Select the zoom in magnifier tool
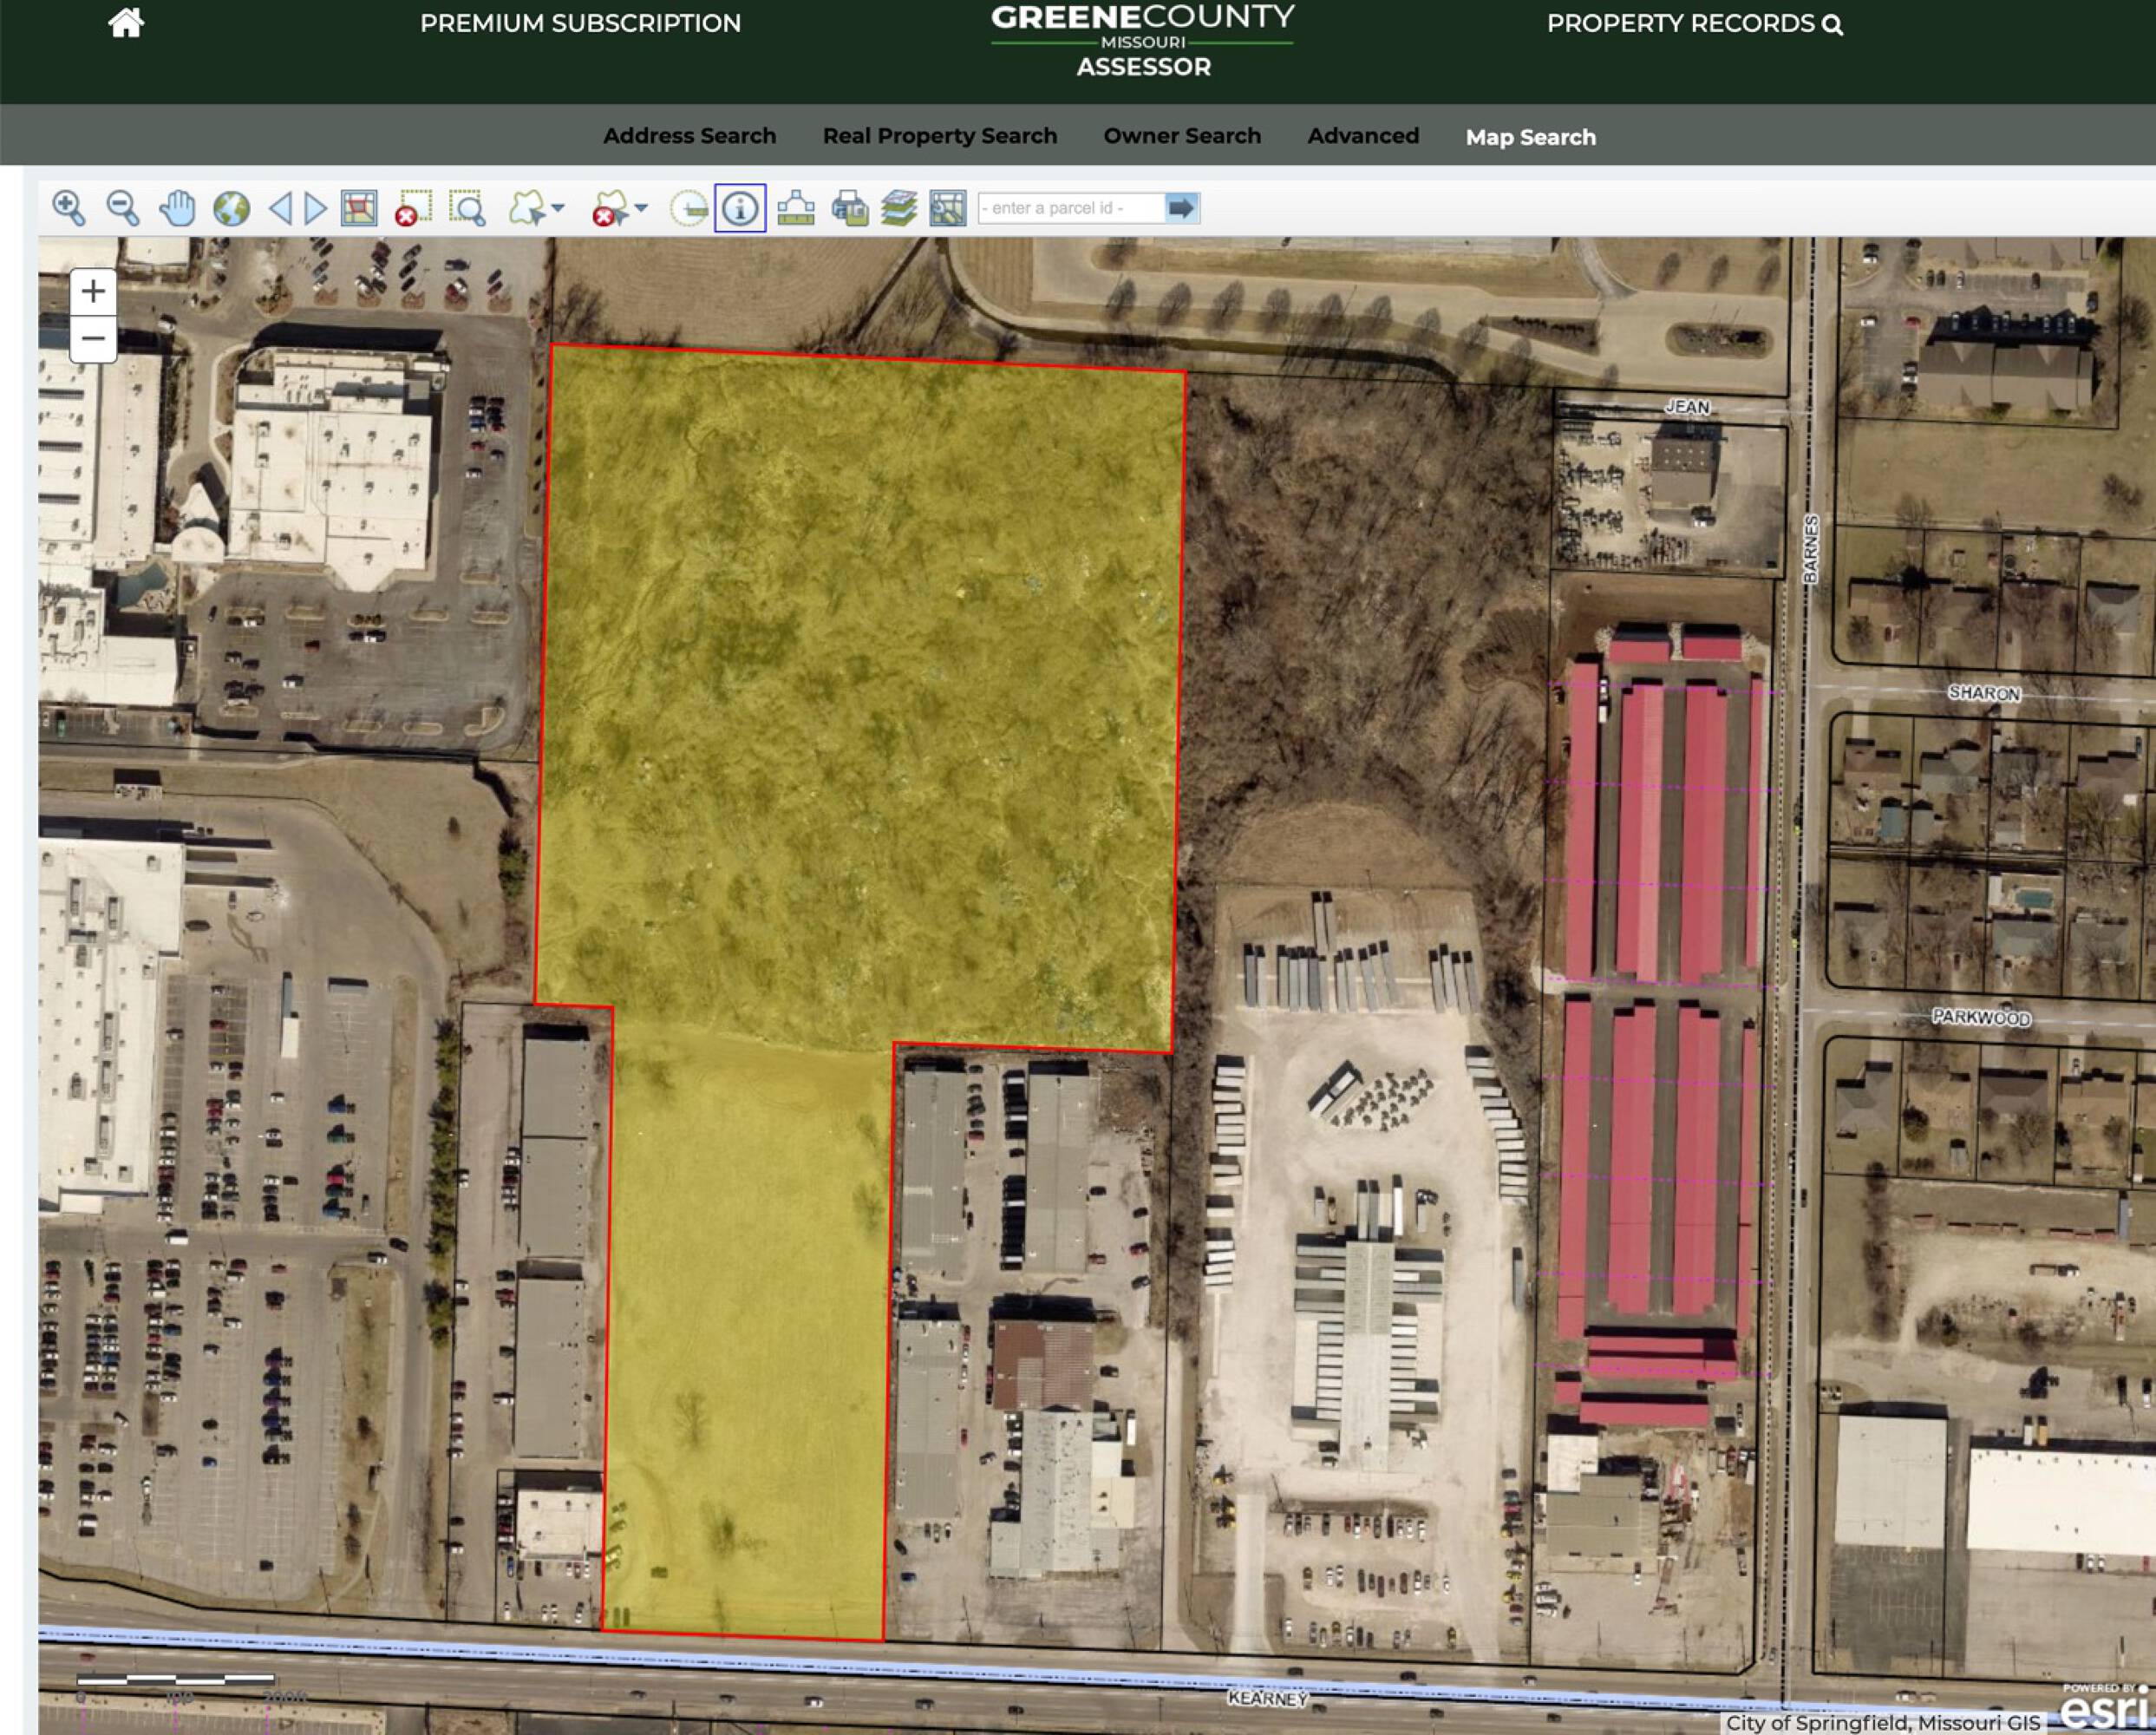Screen dimensions: 2156x1735 [x=69, y=208]
